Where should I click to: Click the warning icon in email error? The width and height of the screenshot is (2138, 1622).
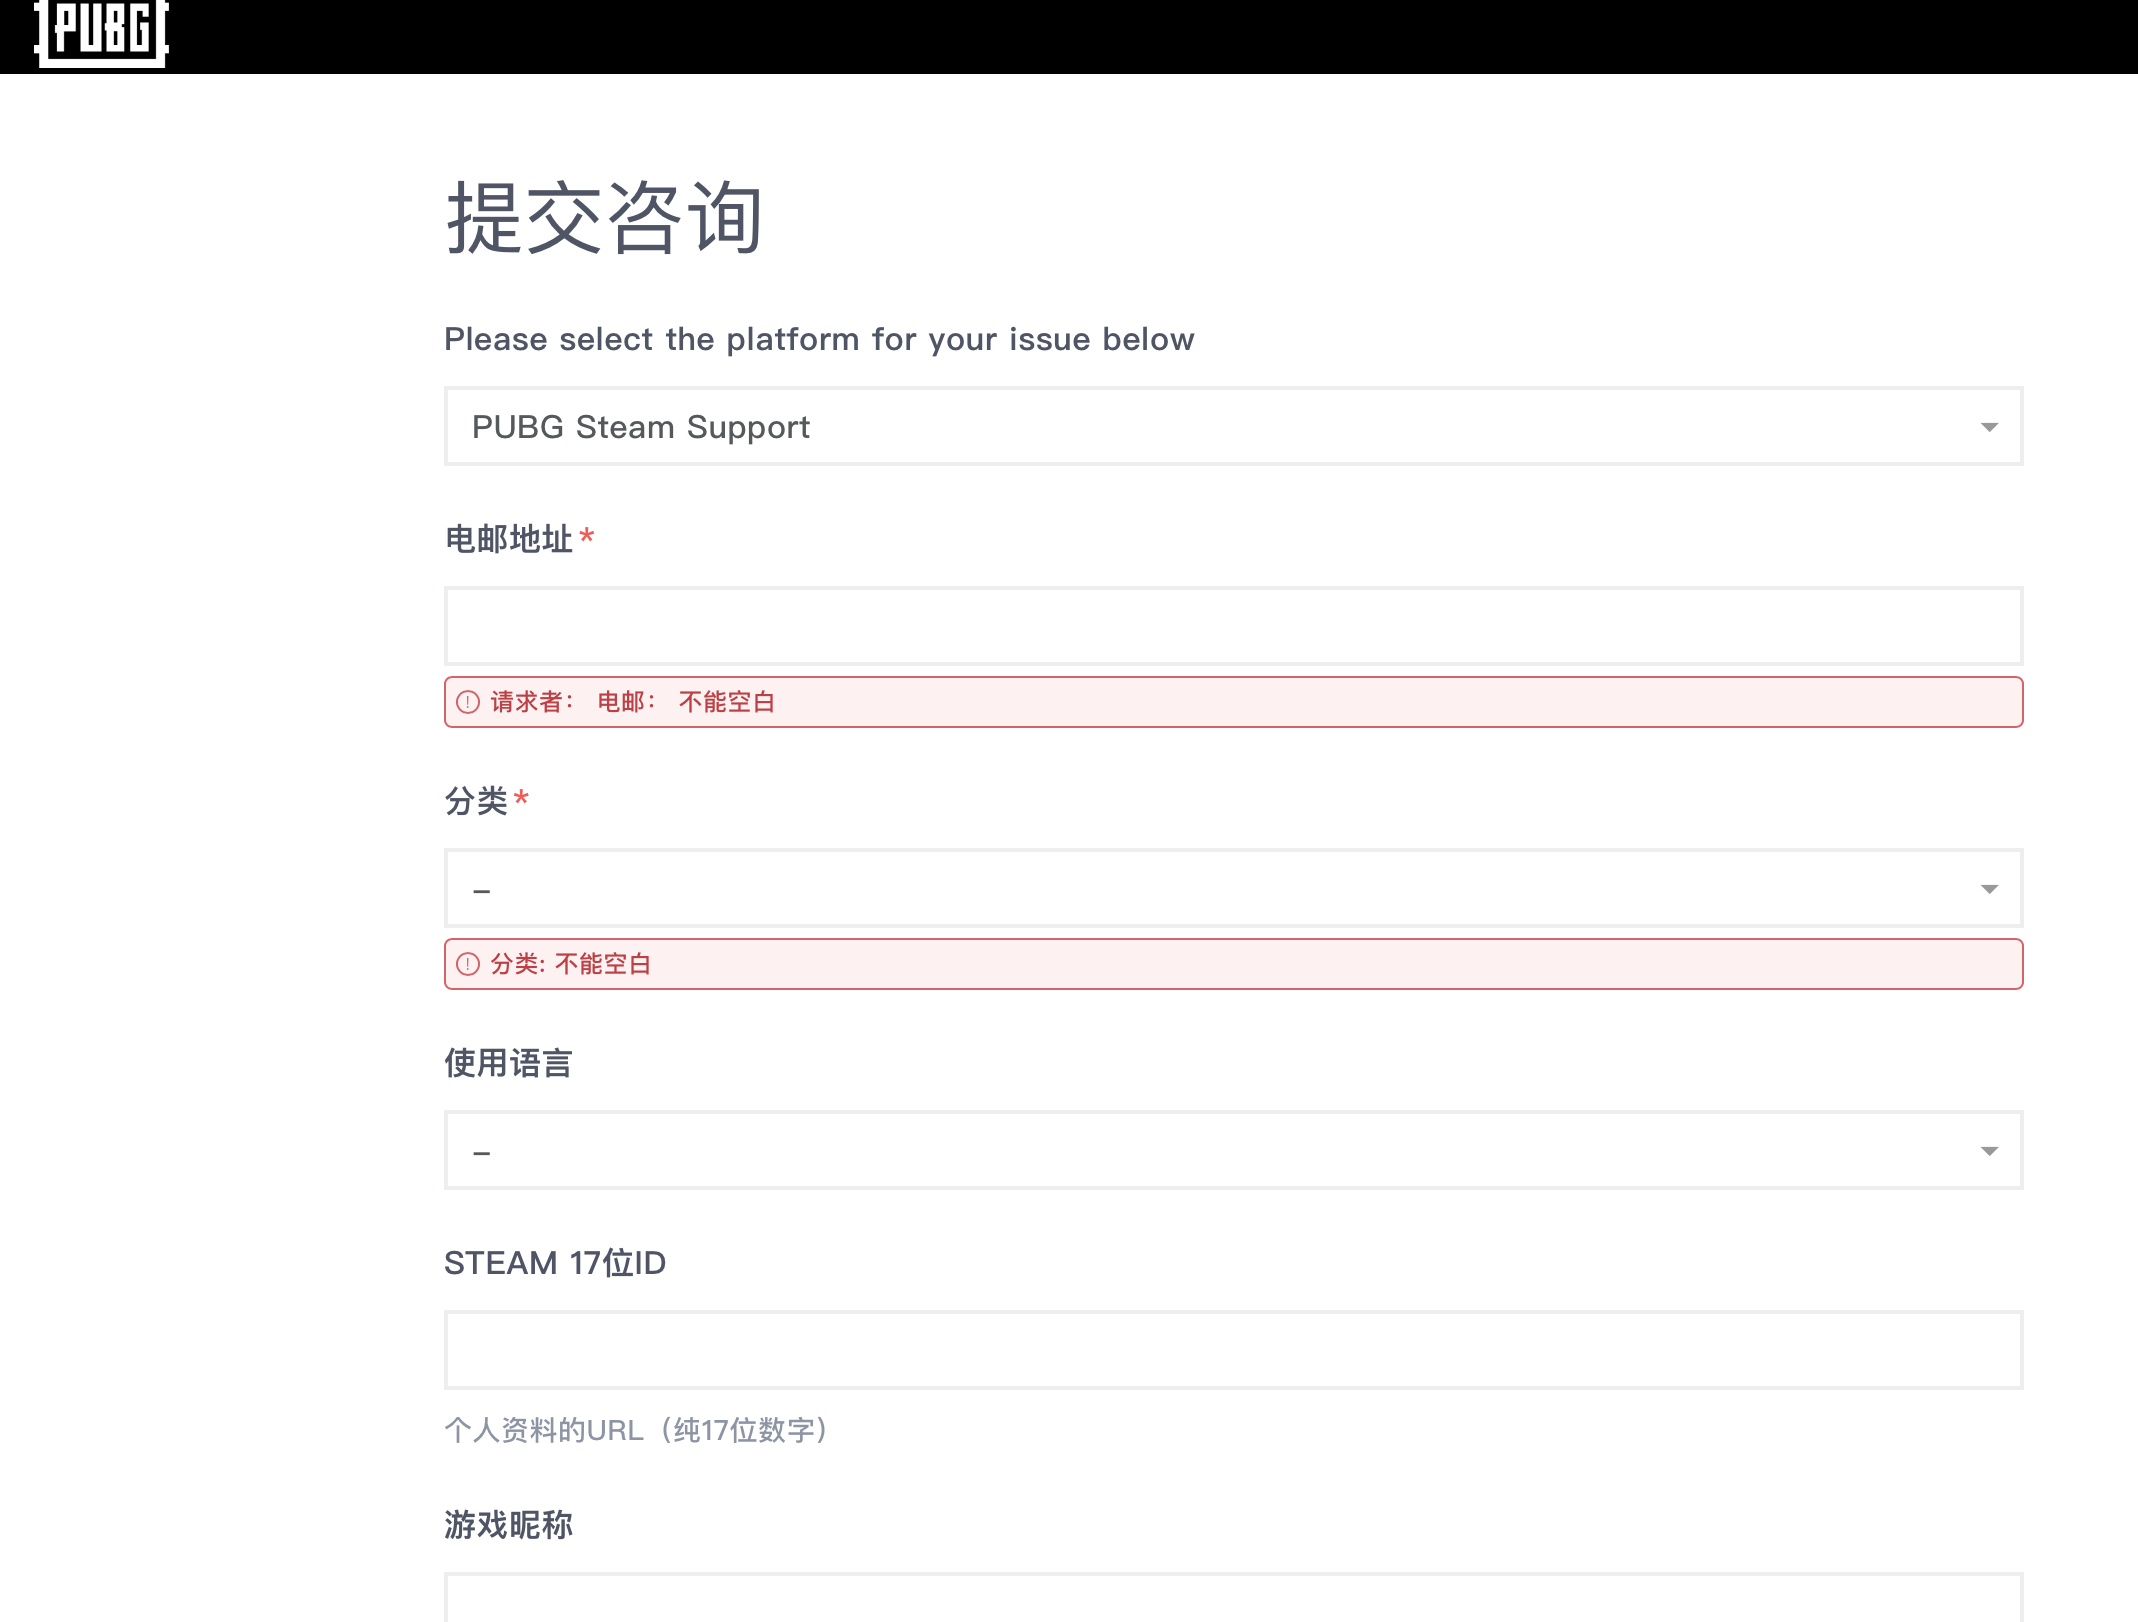(x=468, y=702)
